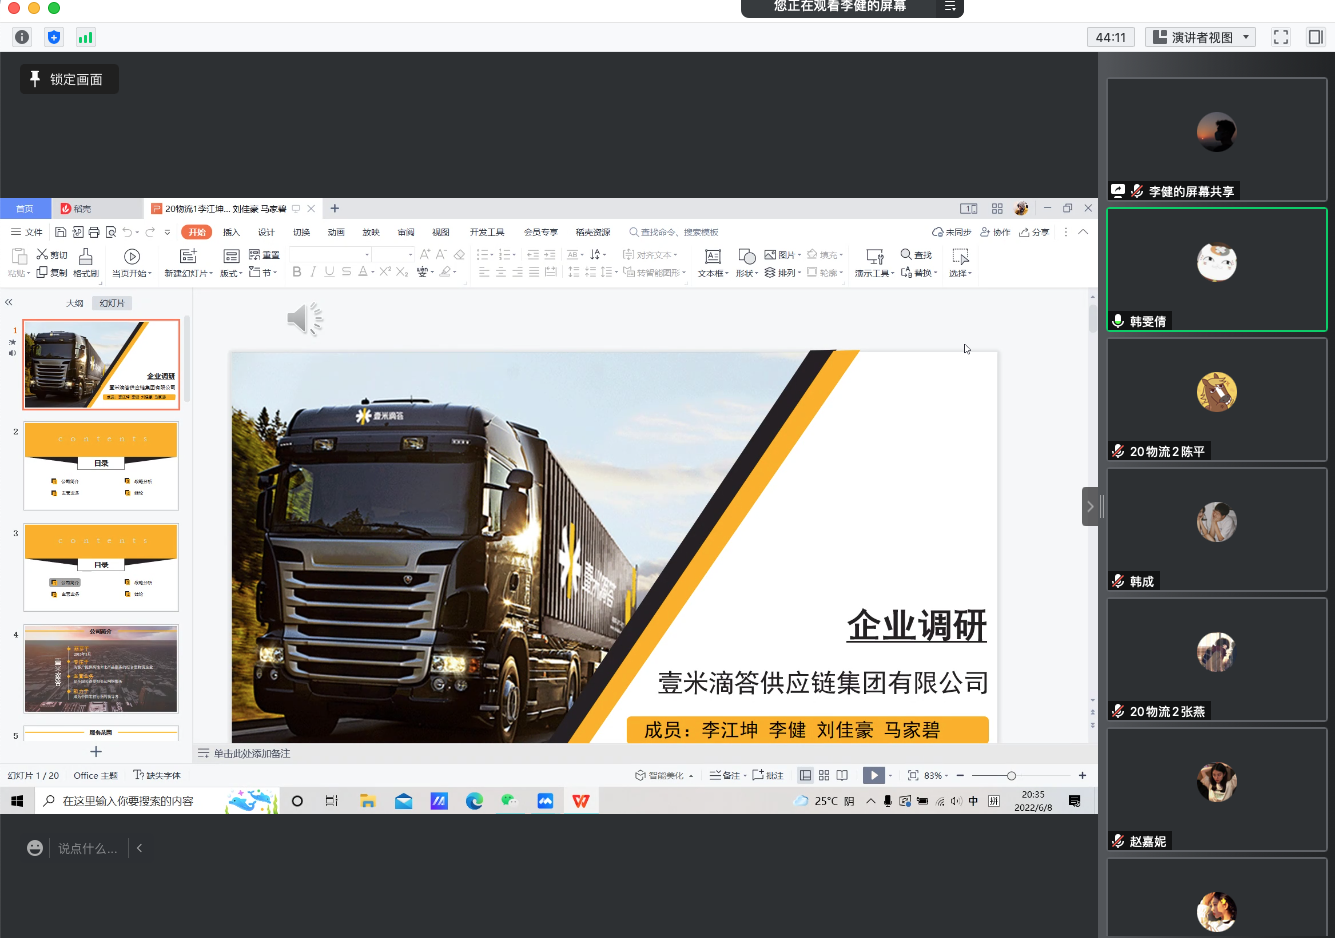Switch to slide sorter grid view
1335x938 pixels.
[824, 775]
